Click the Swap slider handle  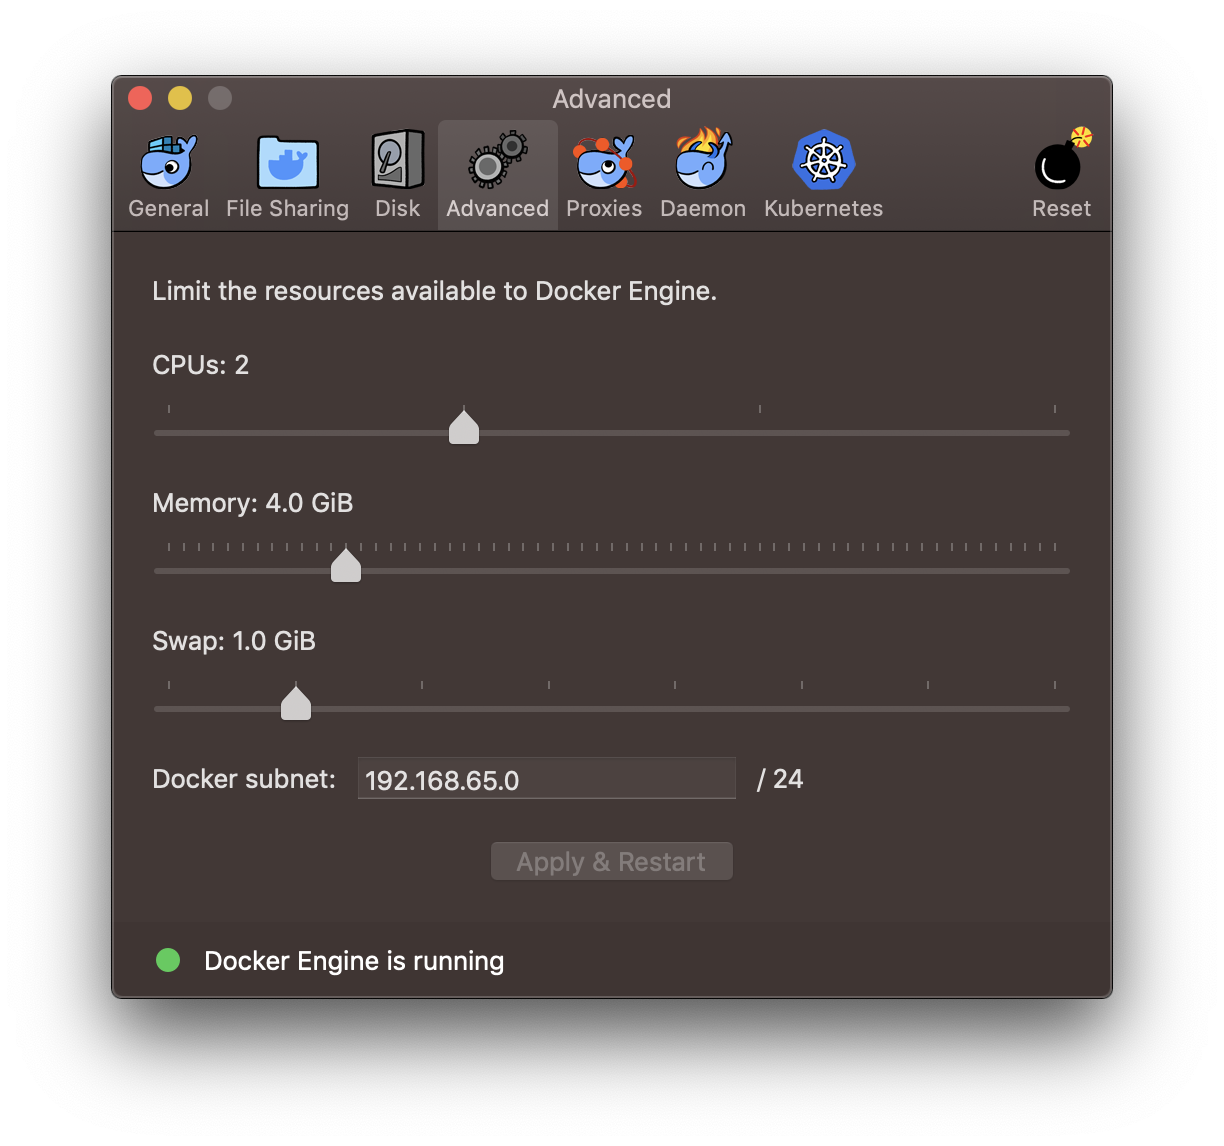[x=296, y=703]
